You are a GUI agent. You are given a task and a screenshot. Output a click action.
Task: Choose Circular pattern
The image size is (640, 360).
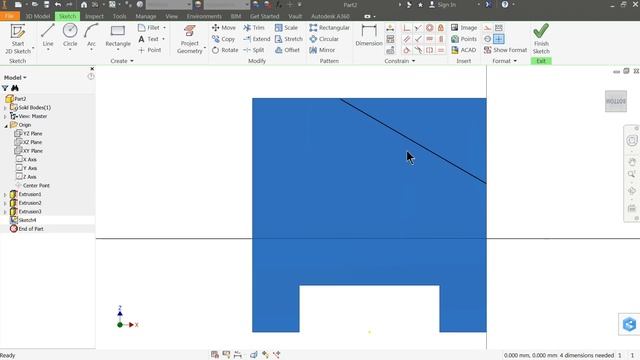pyautogui.click(x=324, y=39)
